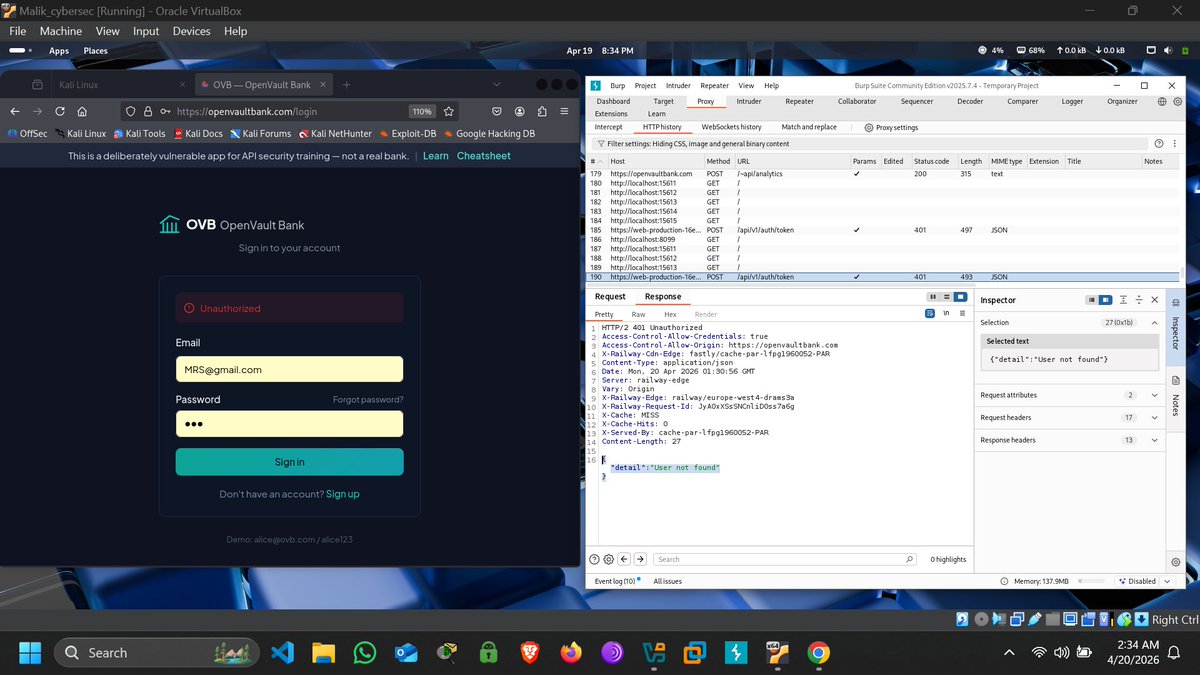The height and width of the screenshot is (675, 1200).
Task: Open message editor options menu icon
Action: (961, 314)
